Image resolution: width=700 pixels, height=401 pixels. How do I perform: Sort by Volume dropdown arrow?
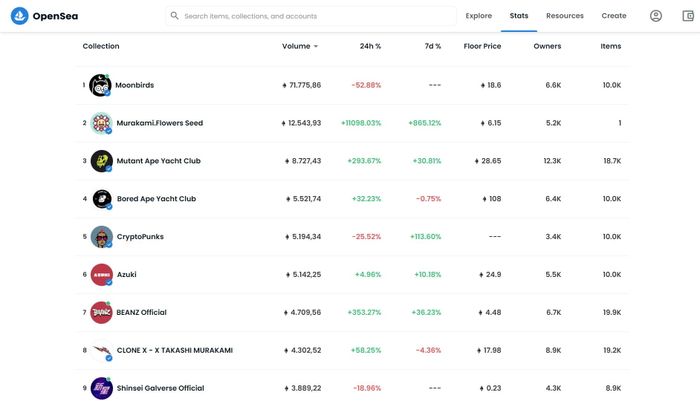point(316,46)
